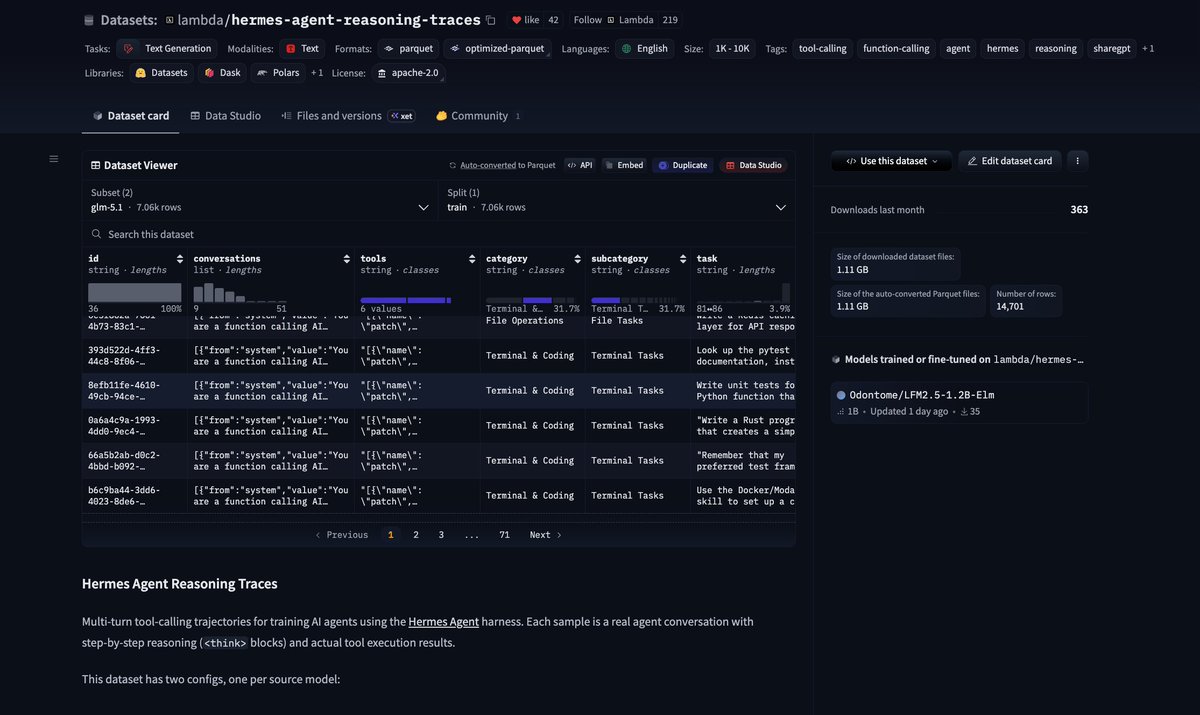
Task: Open the Community tab
Action: tap(478, 115)
